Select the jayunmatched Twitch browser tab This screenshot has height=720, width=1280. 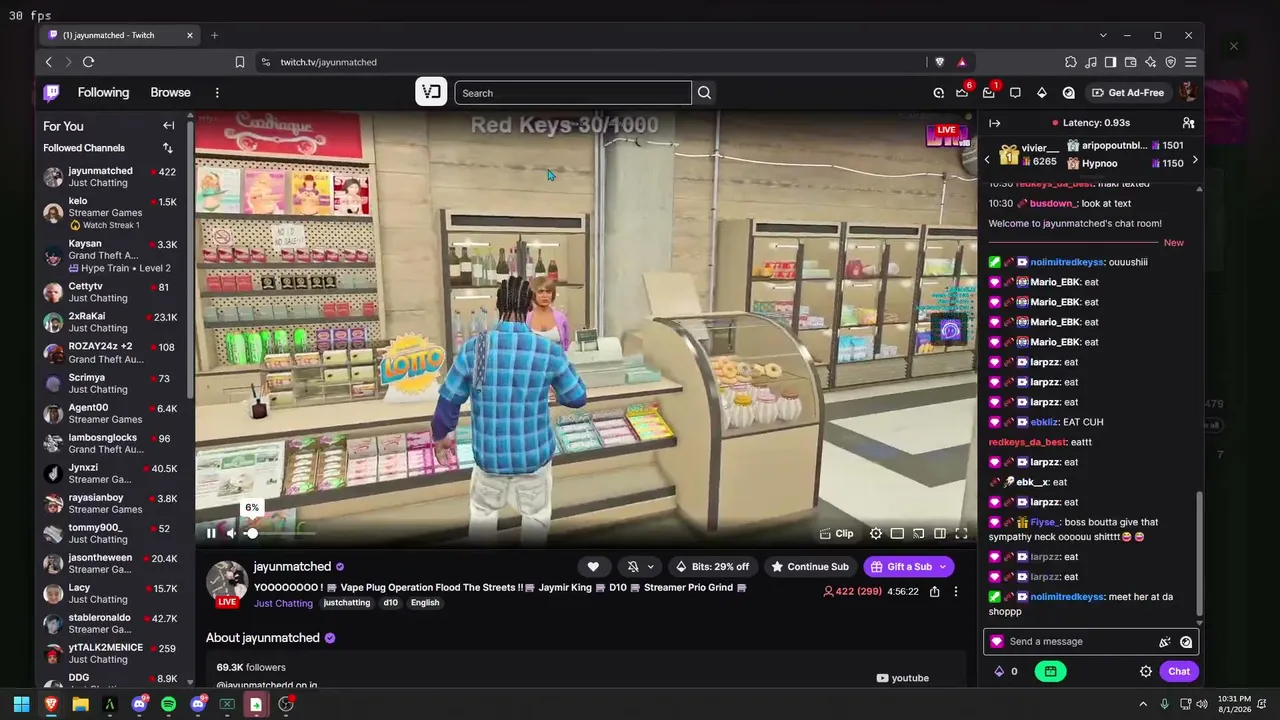point(120,35)
